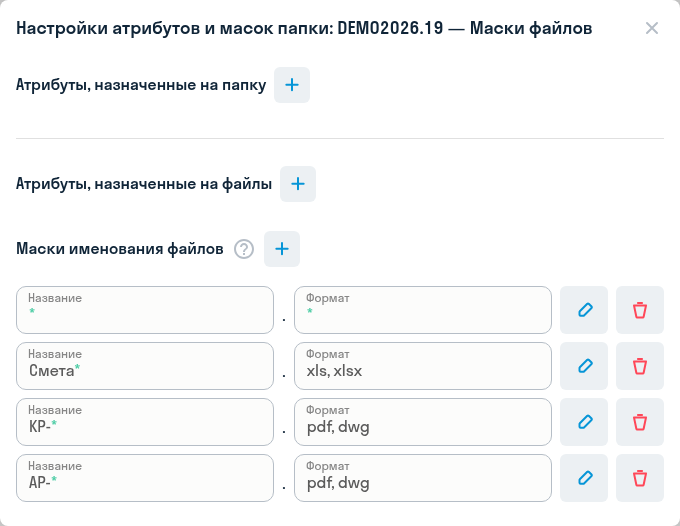Edit the Смета mask row

click(x=584, y=366)
